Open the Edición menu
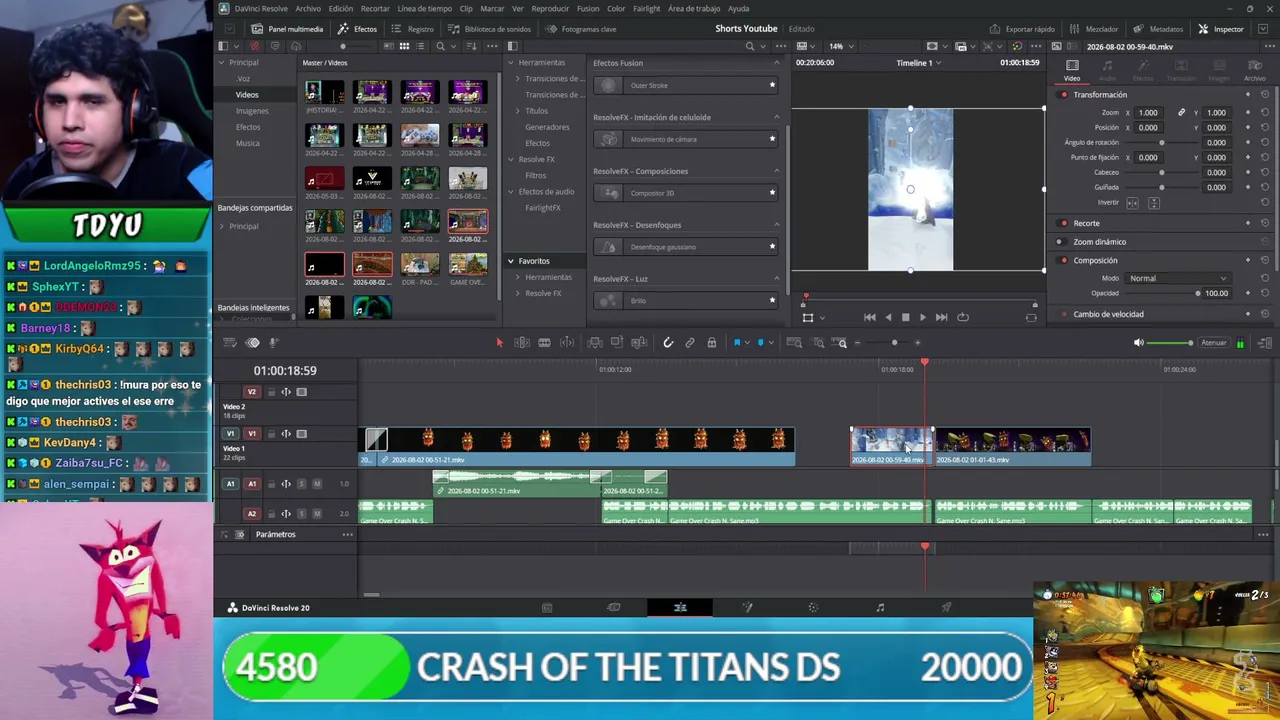 click(341, 9)
